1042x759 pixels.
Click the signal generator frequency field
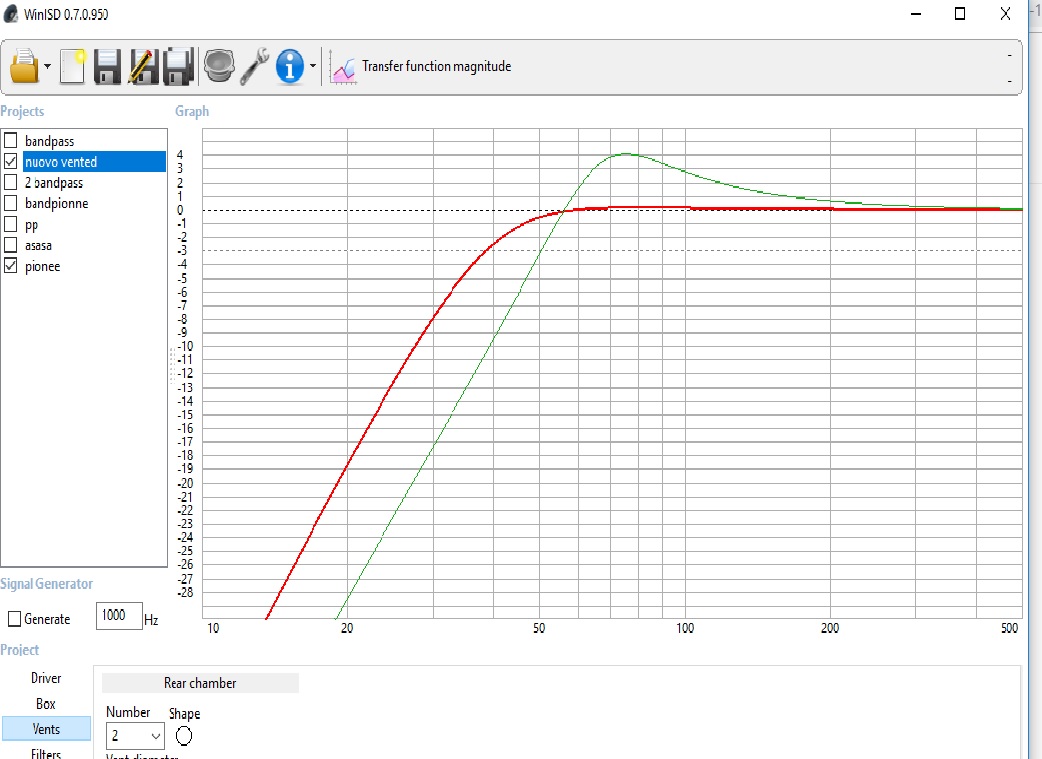click(x=119, y=616)
